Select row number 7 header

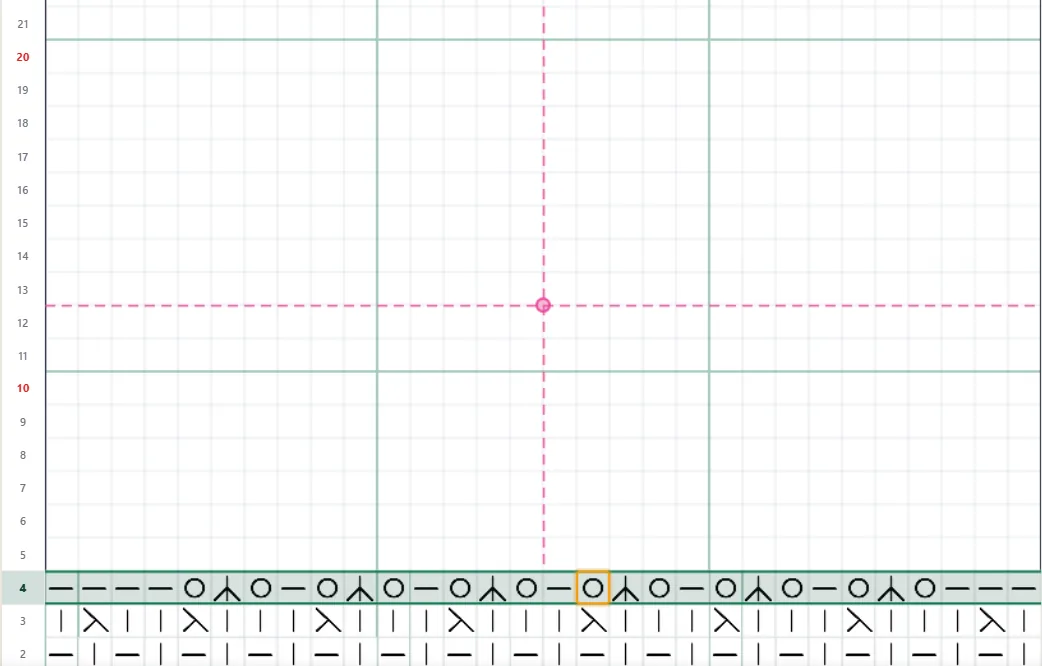[x=23, y=488]
